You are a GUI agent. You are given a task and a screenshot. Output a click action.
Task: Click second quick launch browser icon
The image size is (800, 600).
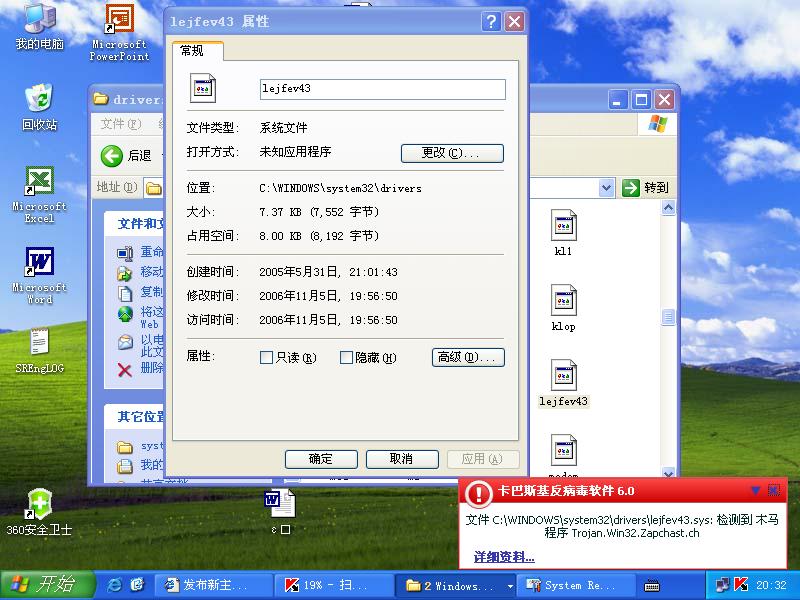[x=137, y=585]
